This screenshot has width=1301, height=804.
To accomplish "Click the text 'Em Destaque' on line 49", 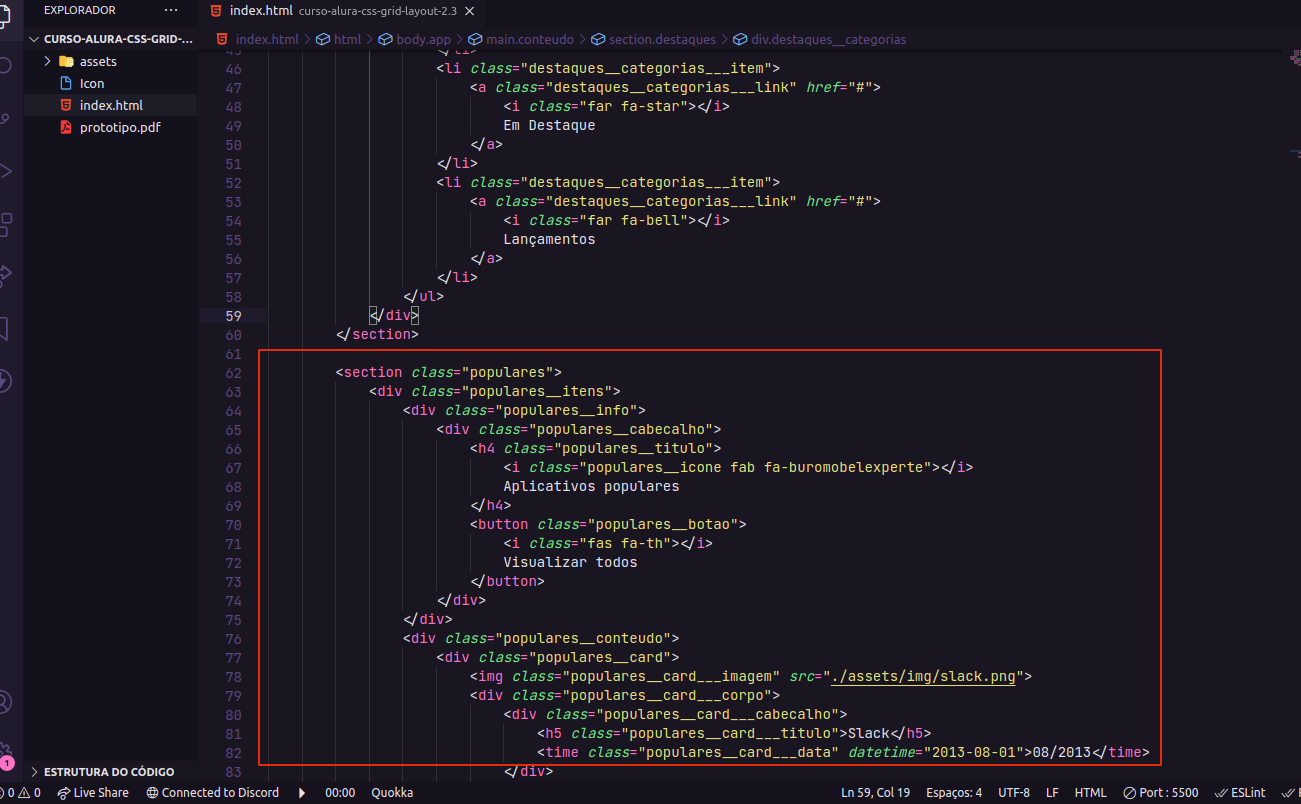I will pos(549,125).
